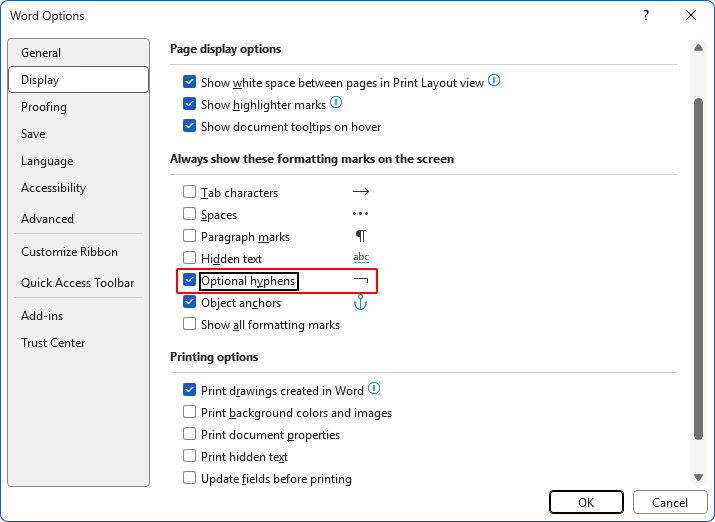
Task: Switch to the Advanced category
Action: [x=47, y=219]
